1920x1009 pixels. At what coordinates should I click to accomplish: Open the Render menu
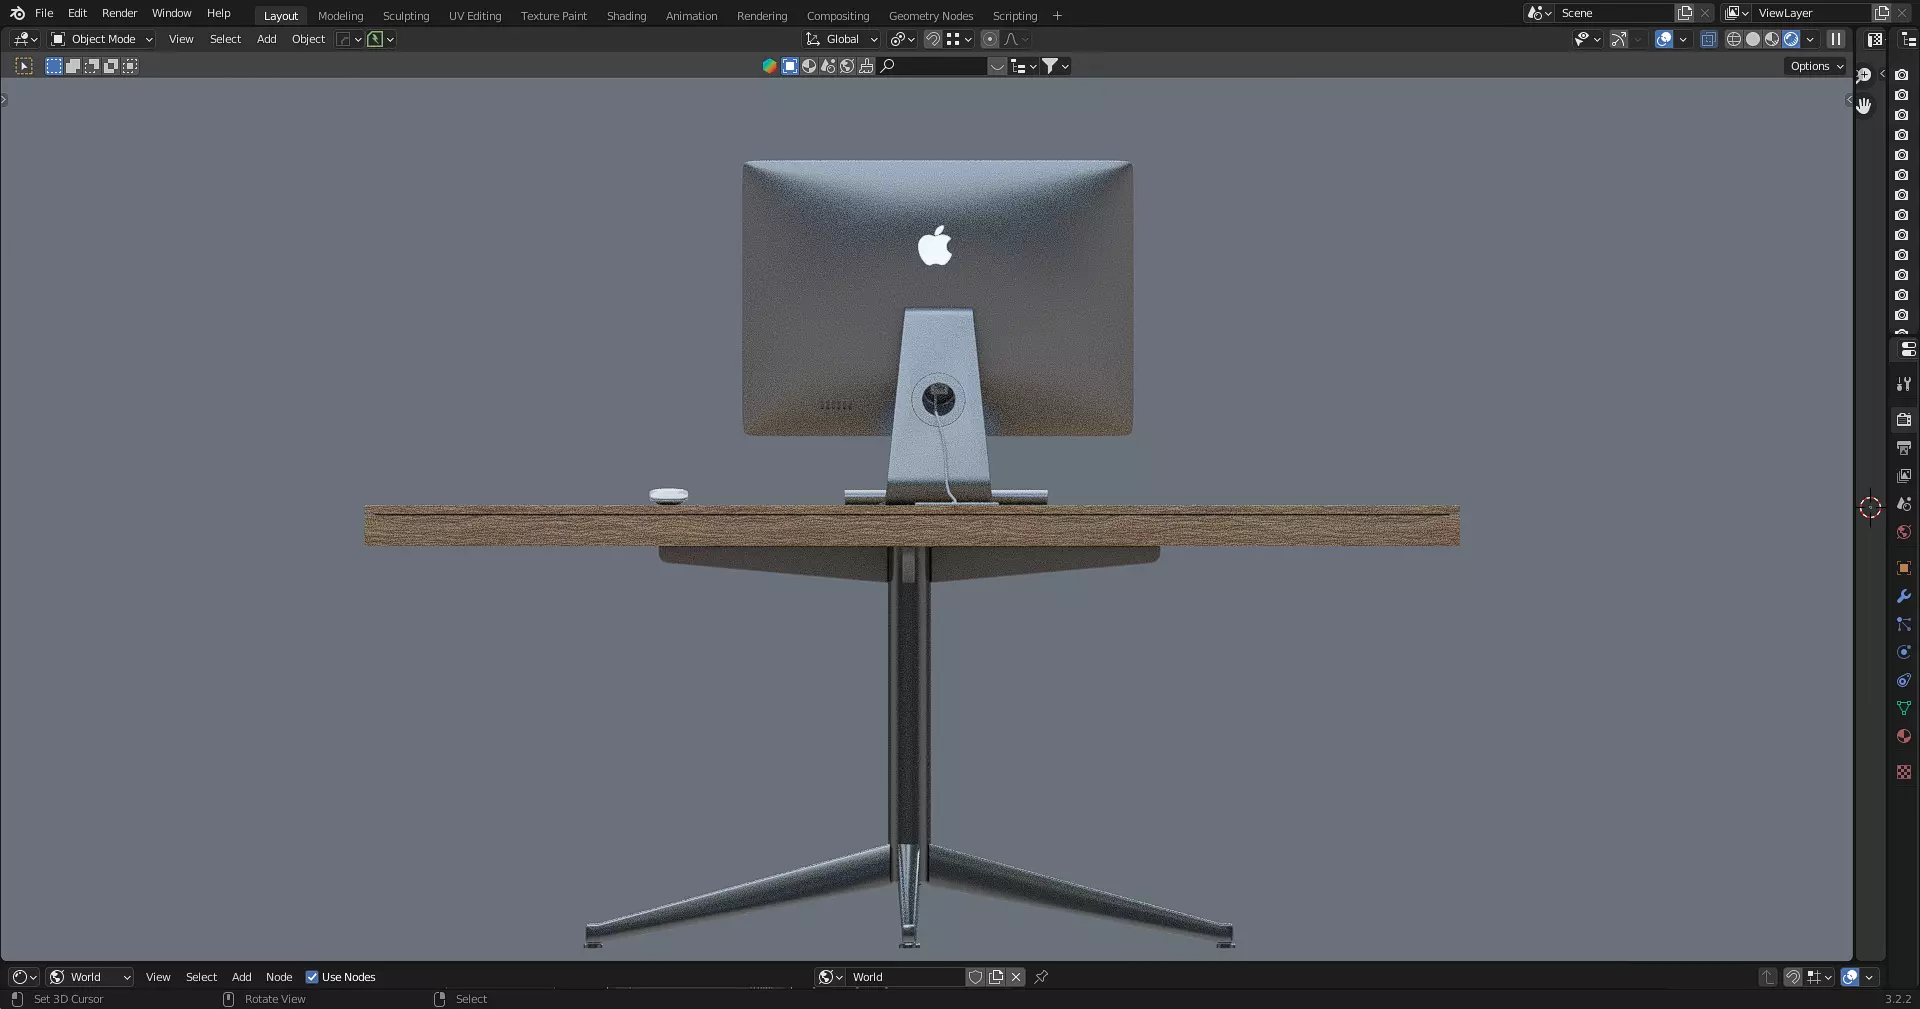[119, 13]
